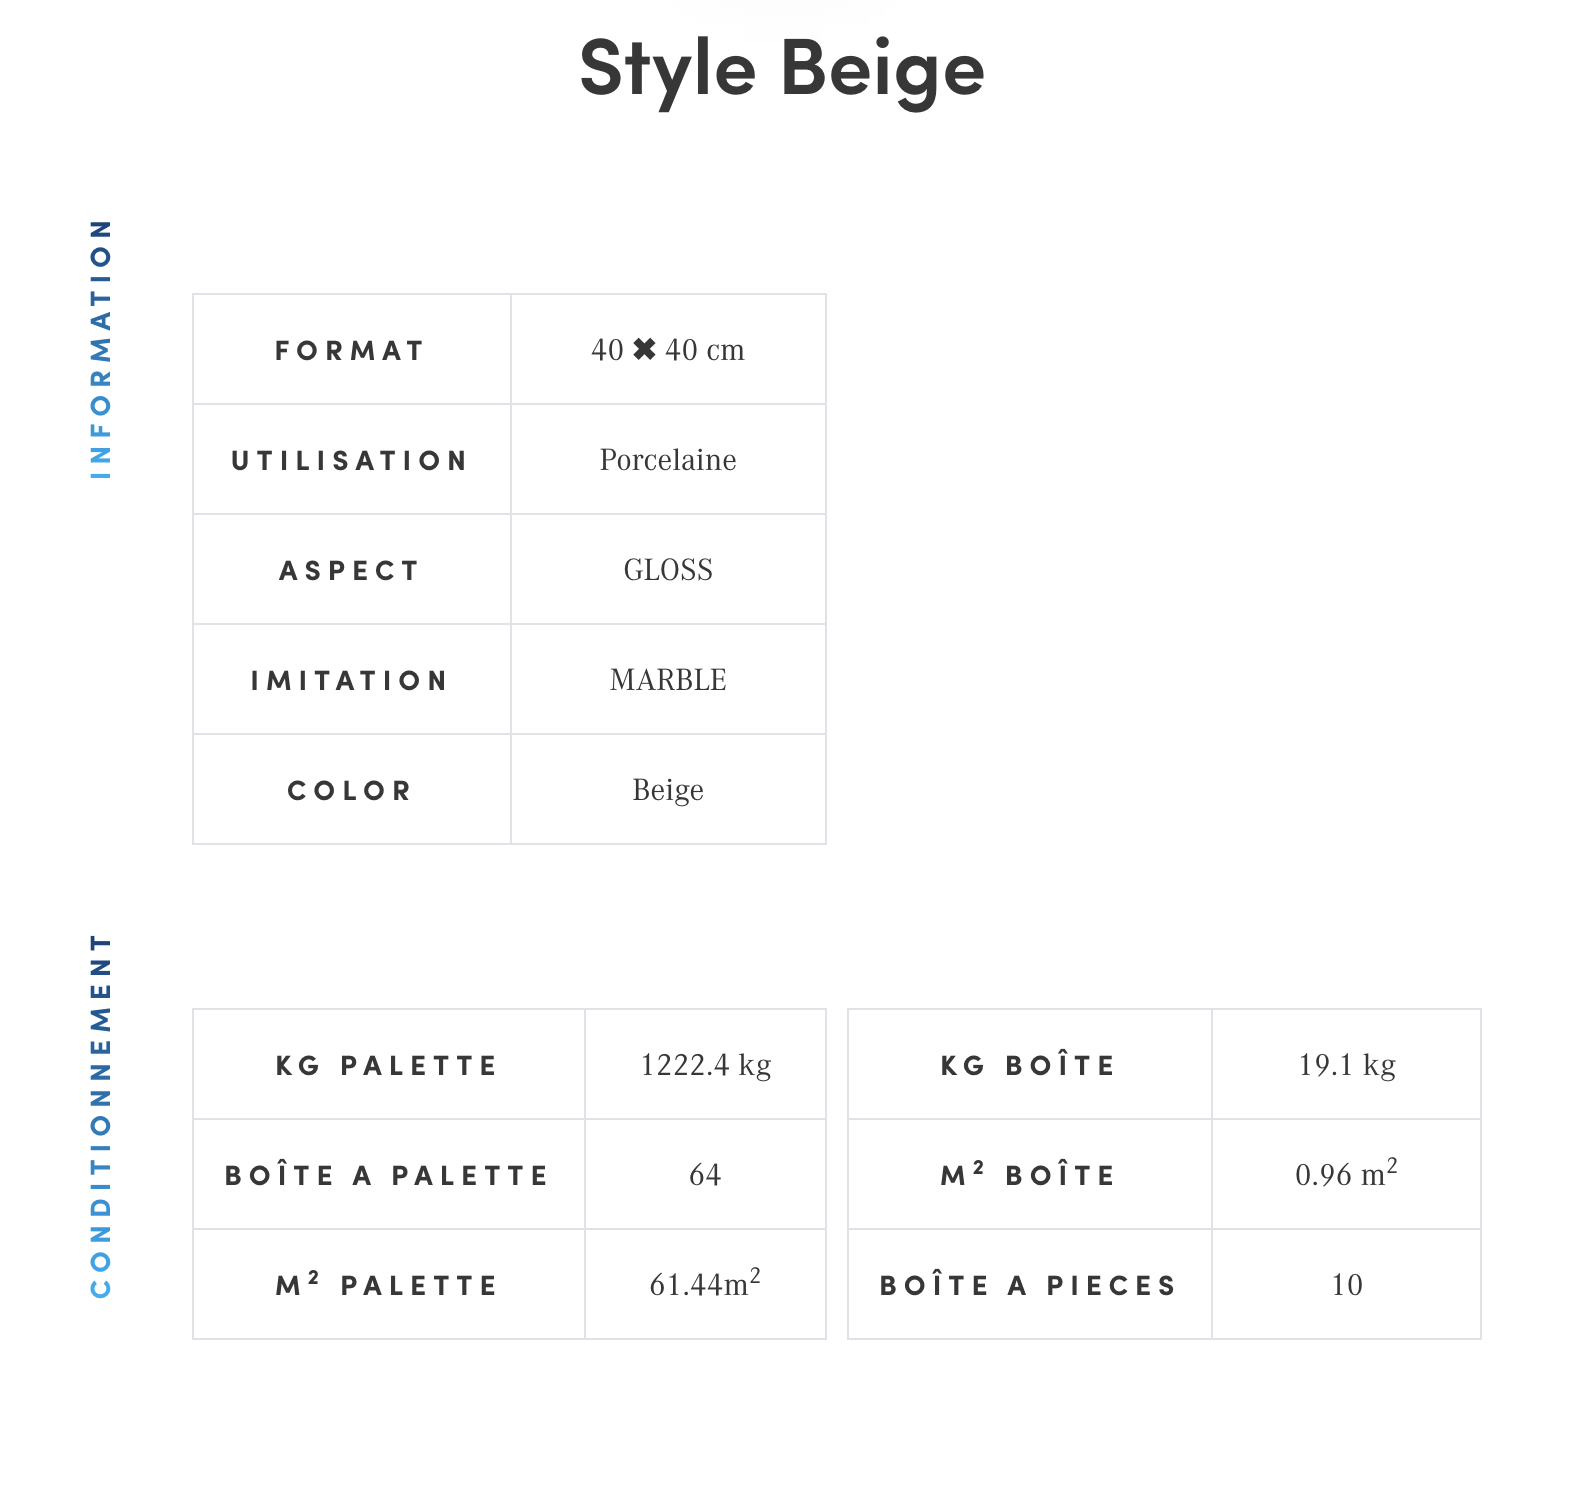Screen dimensions: 1572x1510
Task: Click the ASPECT row label
Action: click(x=350, y=571)
